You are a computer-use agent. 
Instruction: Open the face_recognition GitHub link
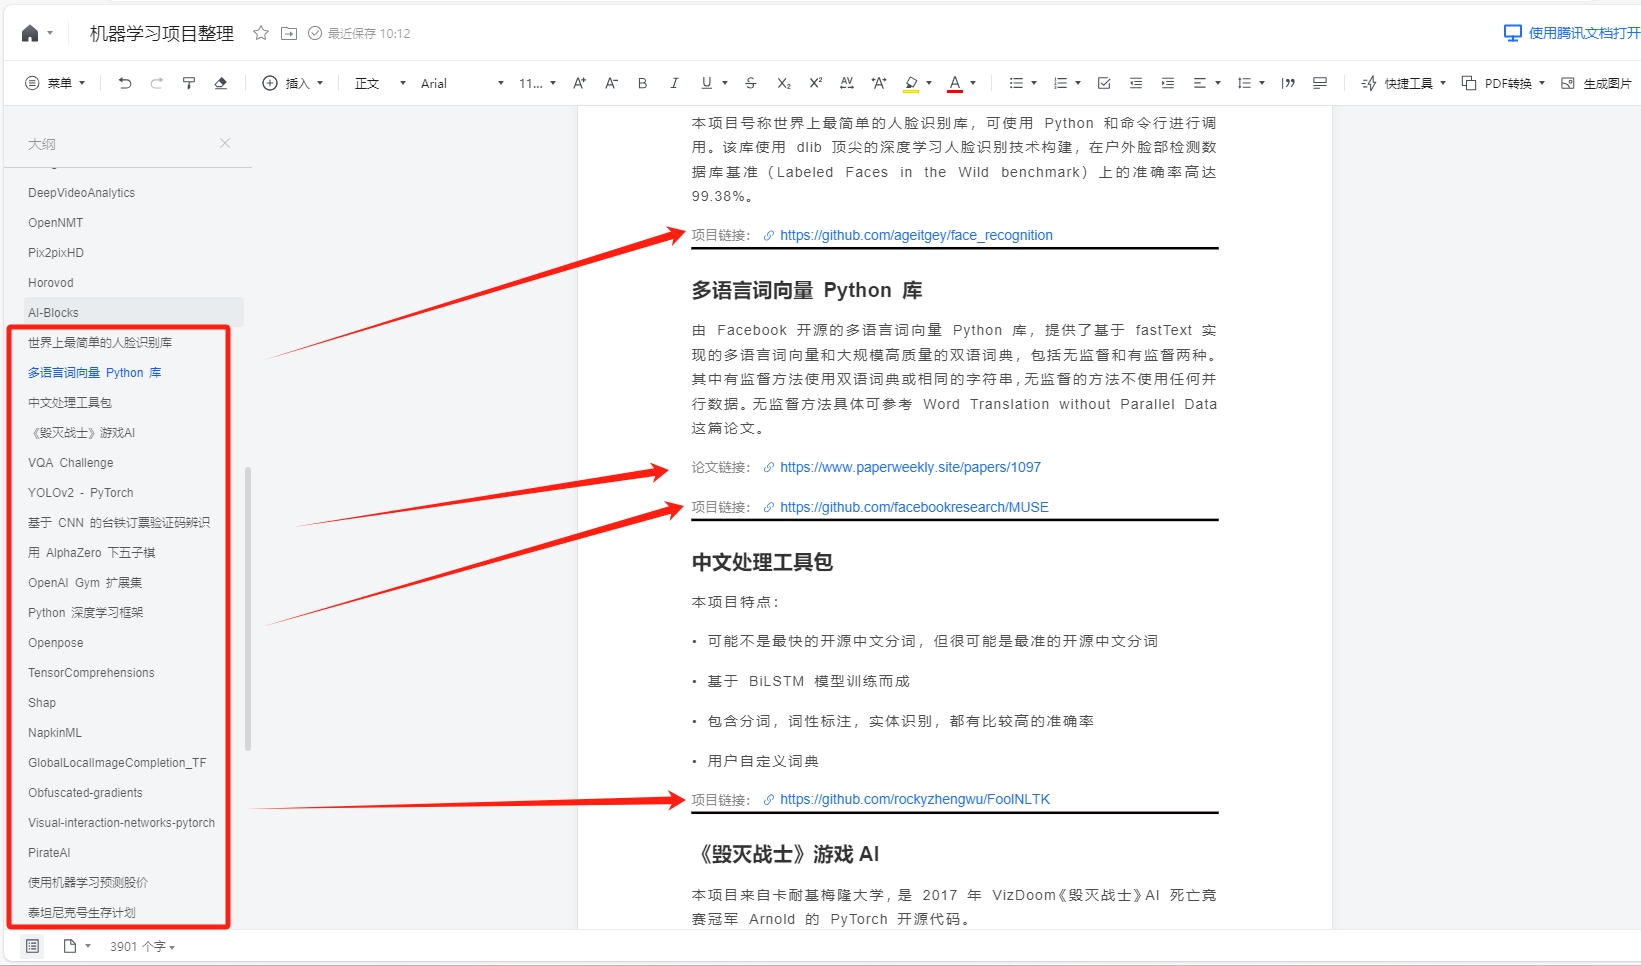(916, 236)
